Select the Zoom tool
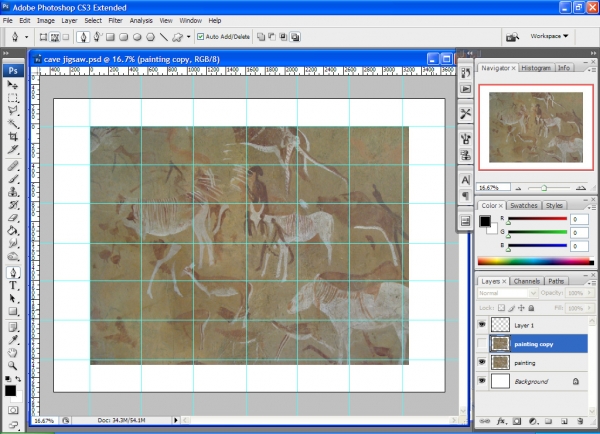 (13, 366)
